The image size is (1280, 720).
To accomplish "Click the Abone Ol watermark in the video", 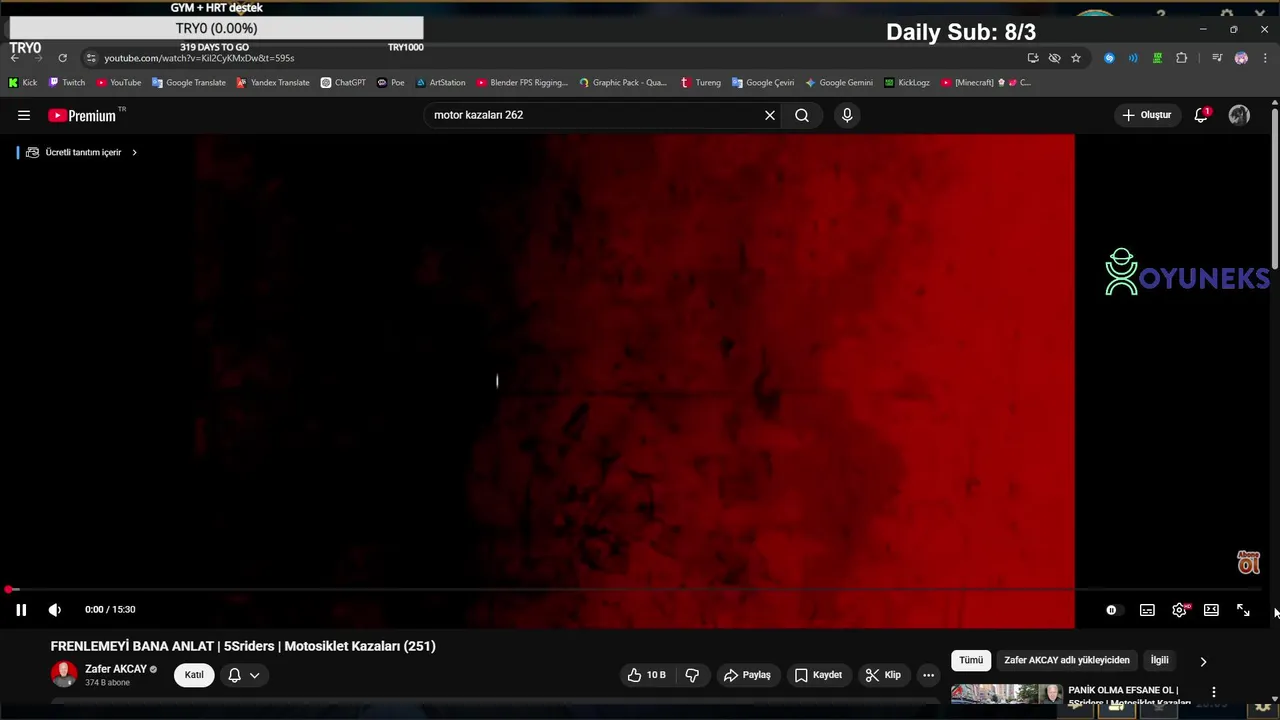I will 1248,562.
